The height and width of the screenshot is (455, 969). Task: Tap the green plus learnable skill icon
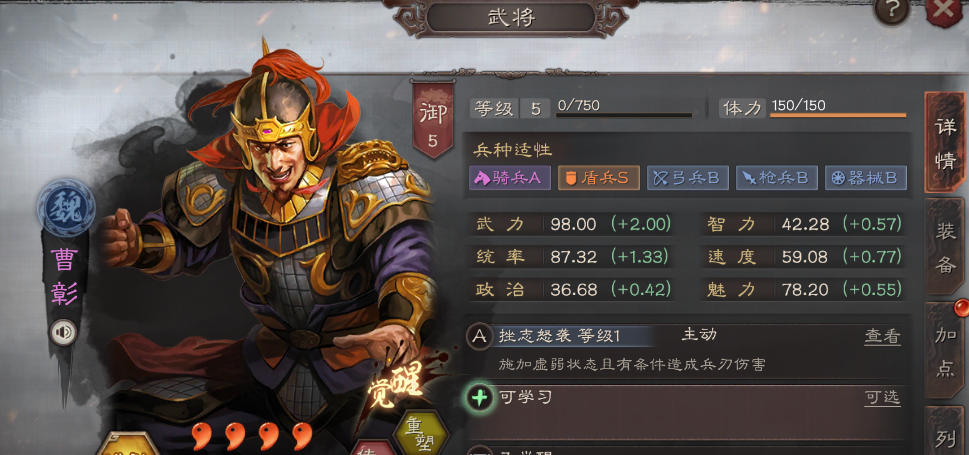(479, 398)
